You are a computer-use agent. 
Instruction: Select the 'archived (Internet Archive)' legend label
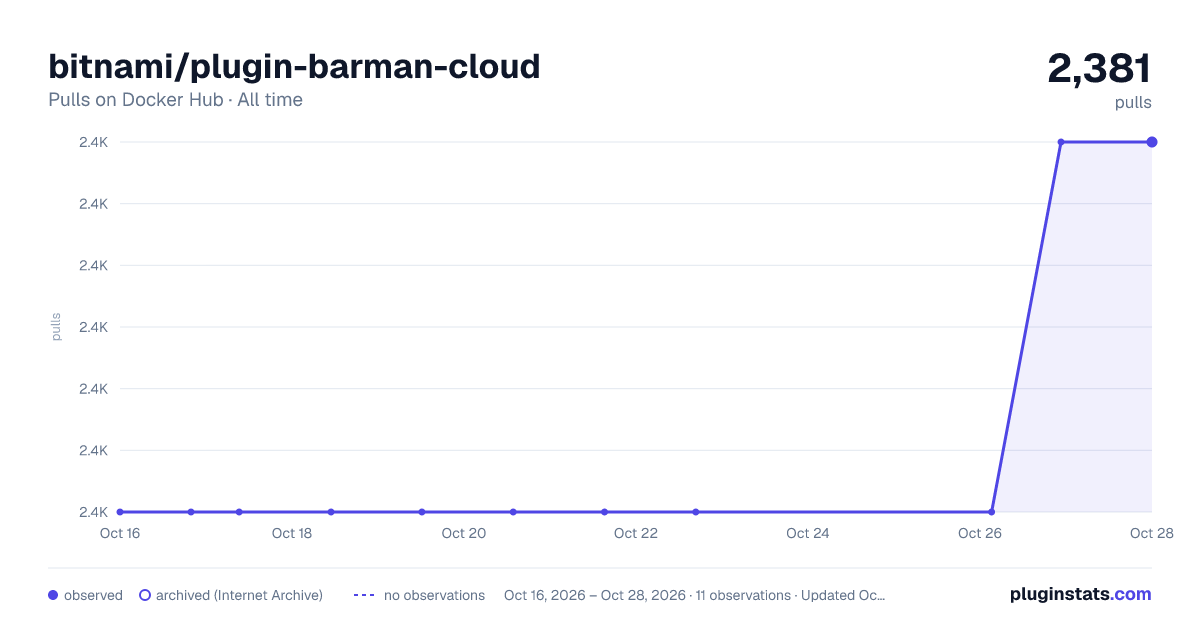click(239, 595)
